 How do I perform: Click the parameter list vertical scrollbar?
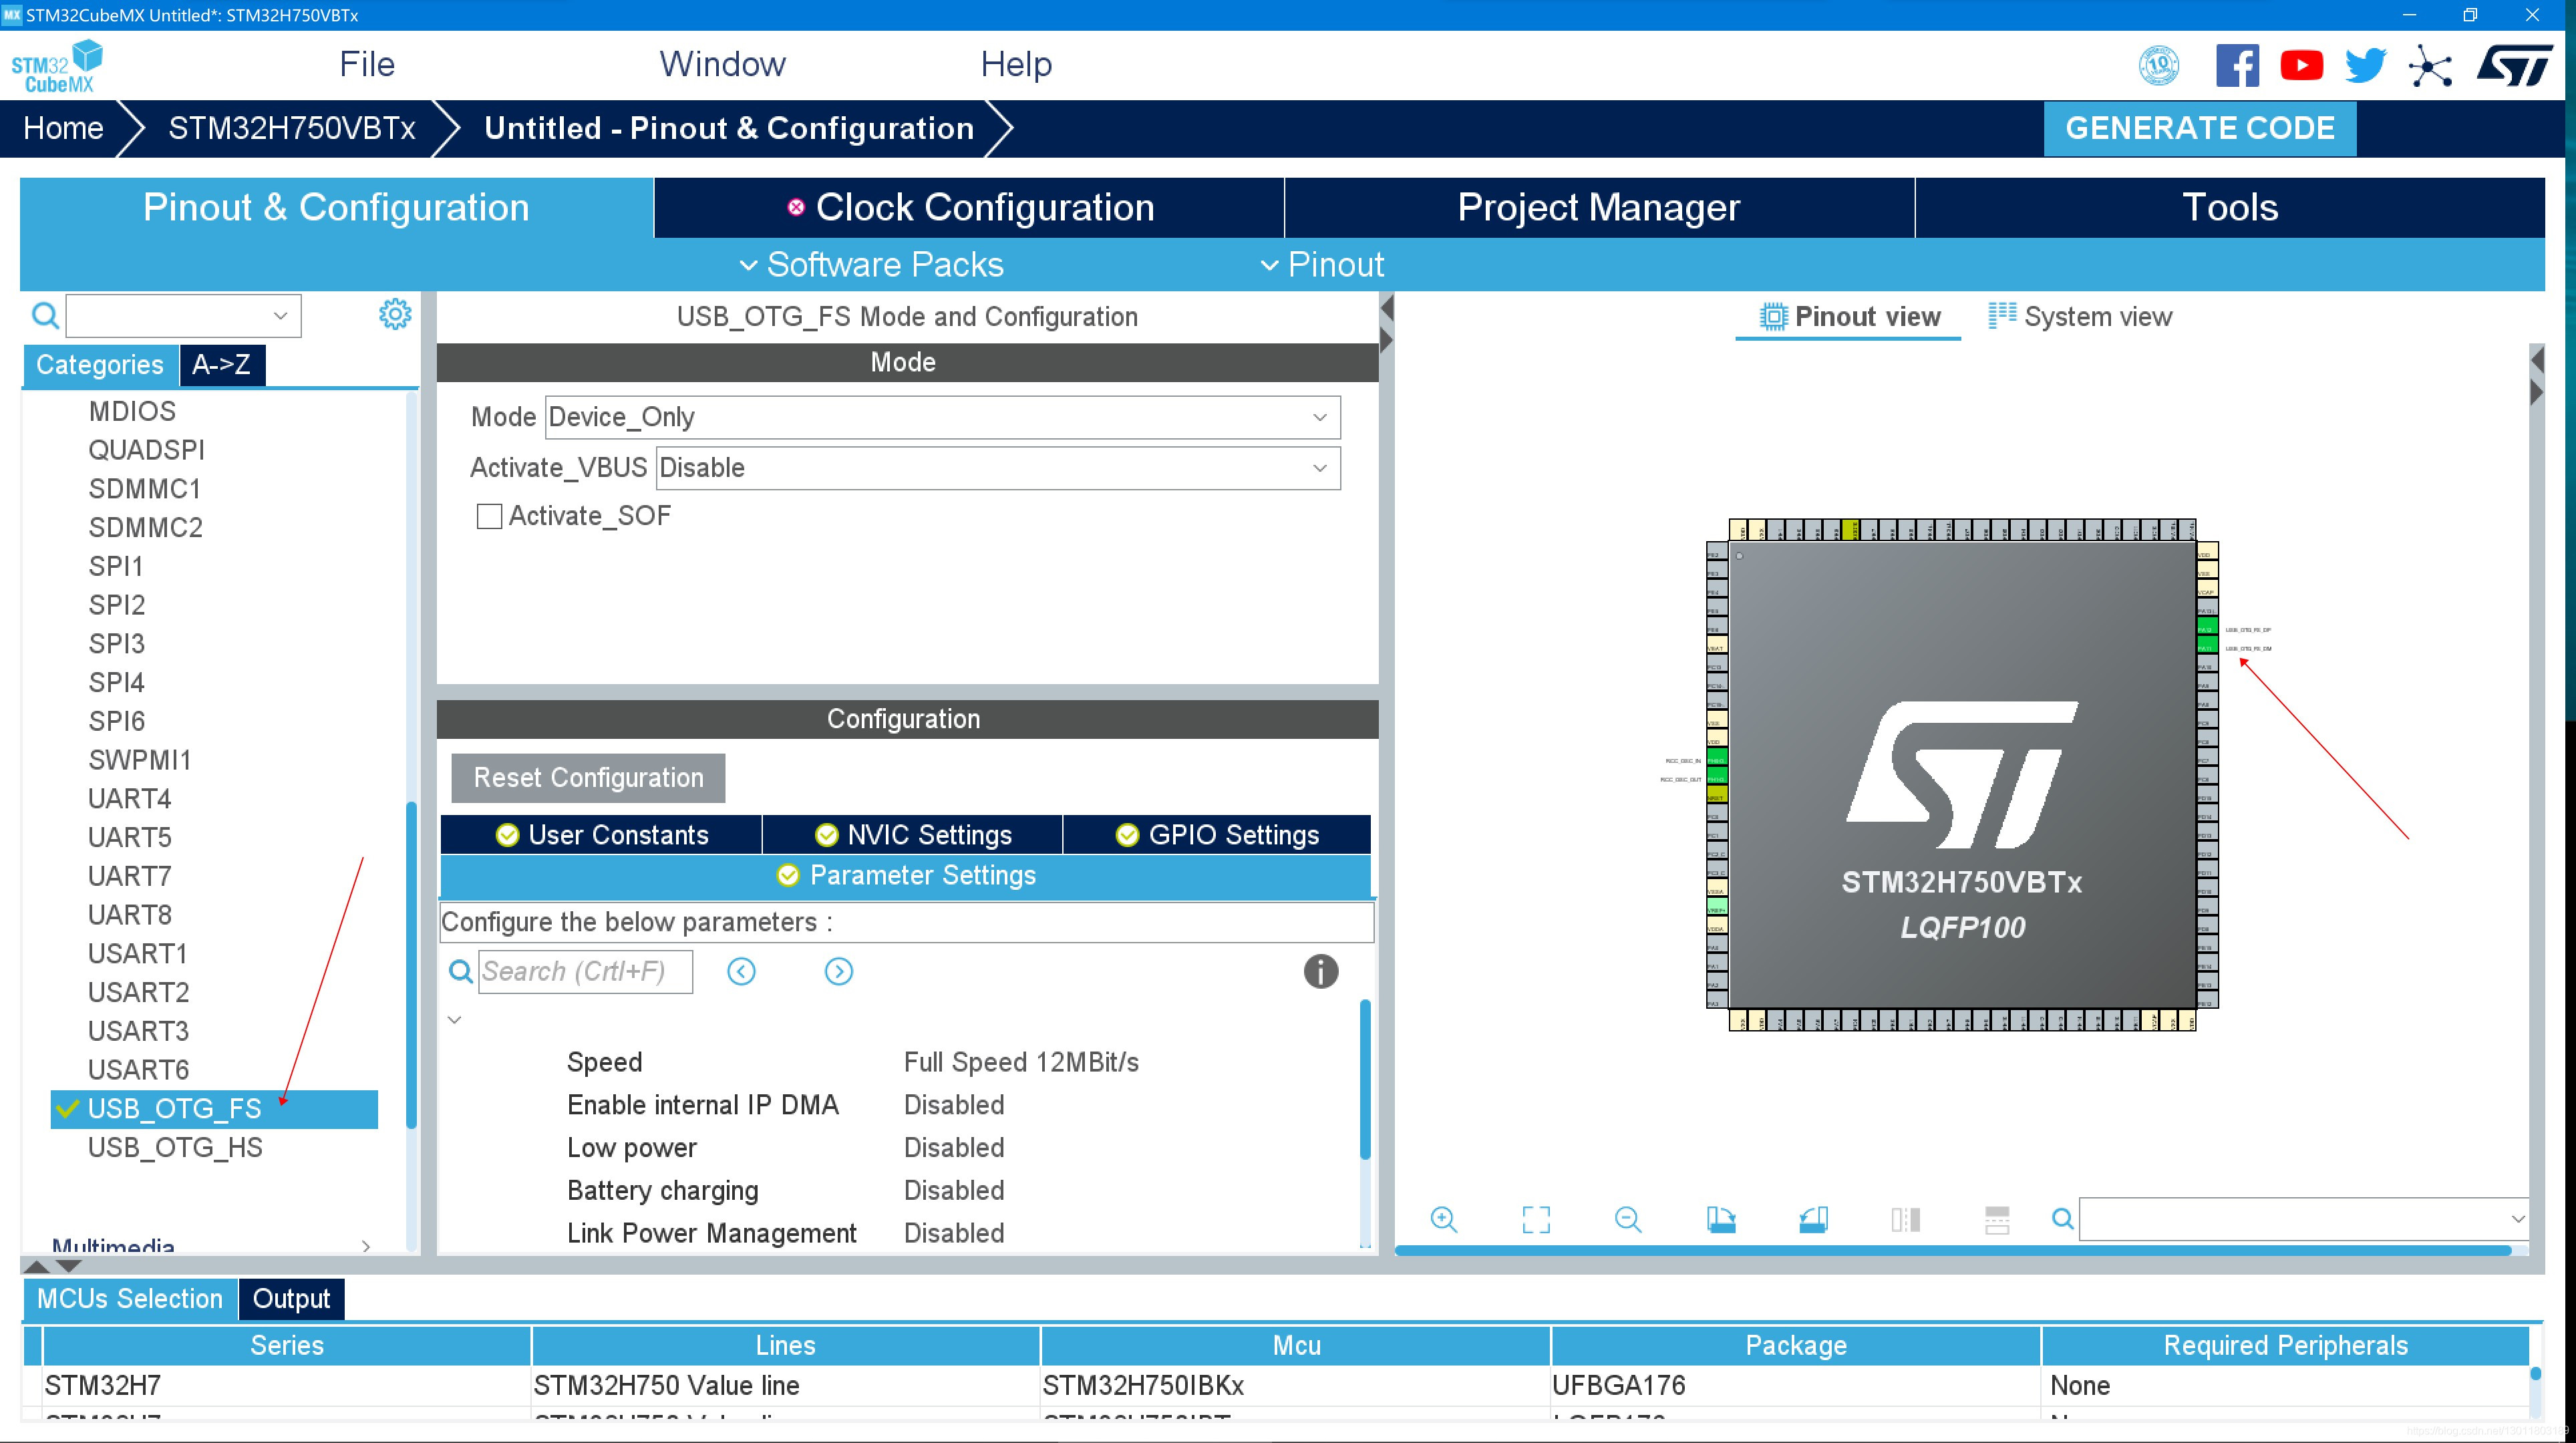[x=1365, y=1080]
